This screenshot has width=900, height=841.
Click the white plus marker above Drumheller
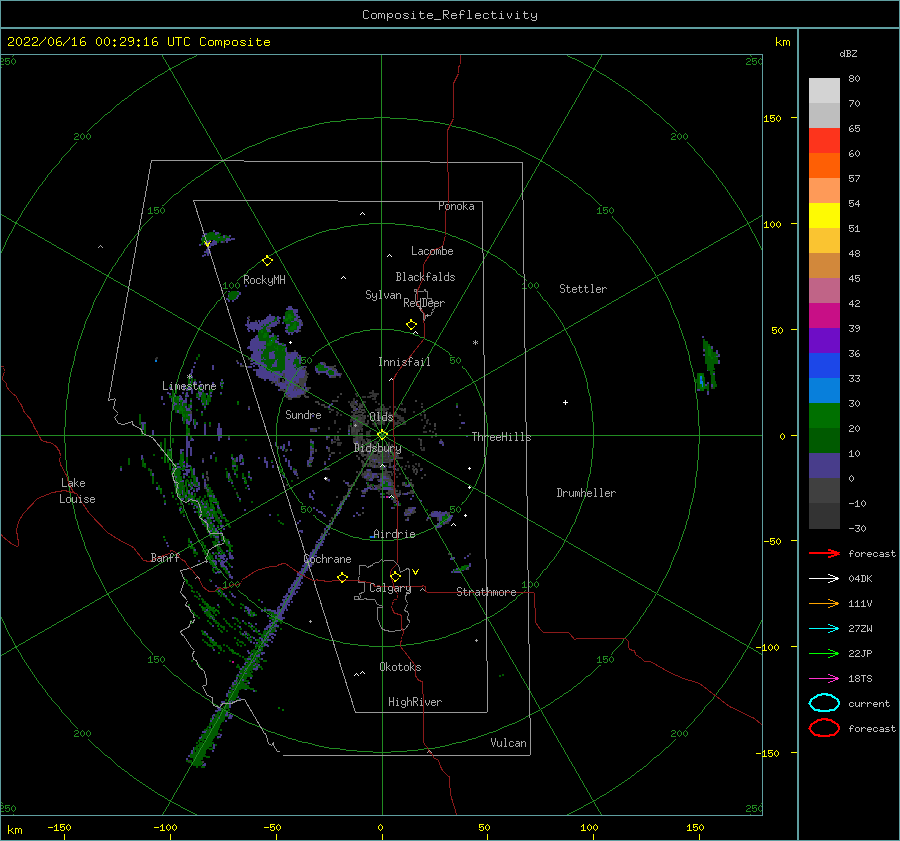565,402
